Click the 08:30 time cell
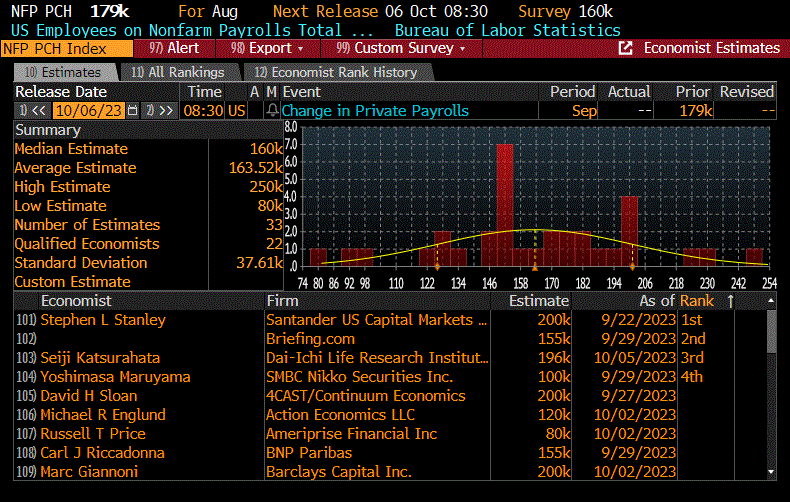Image resolution: width=790 pixels, height=502 pixels. click(204, 111)
